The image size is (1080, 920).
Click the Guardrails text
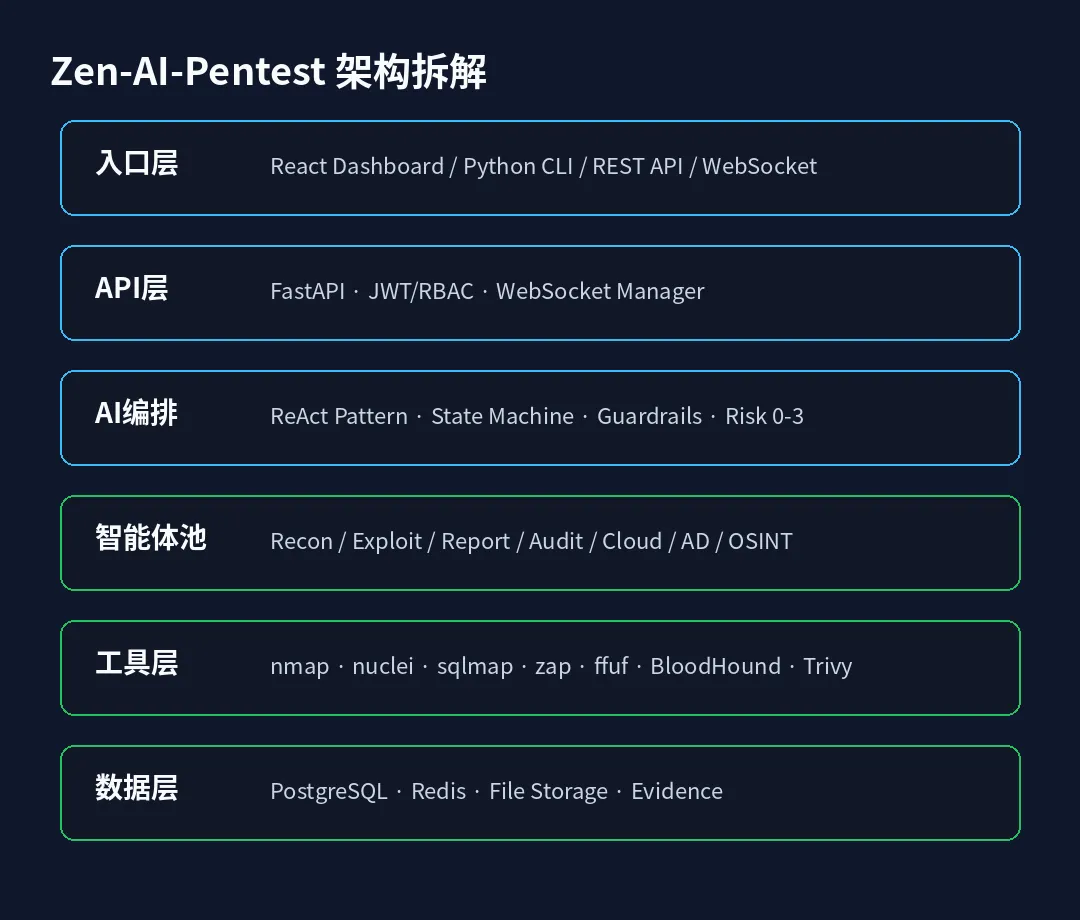coord(650,417)
